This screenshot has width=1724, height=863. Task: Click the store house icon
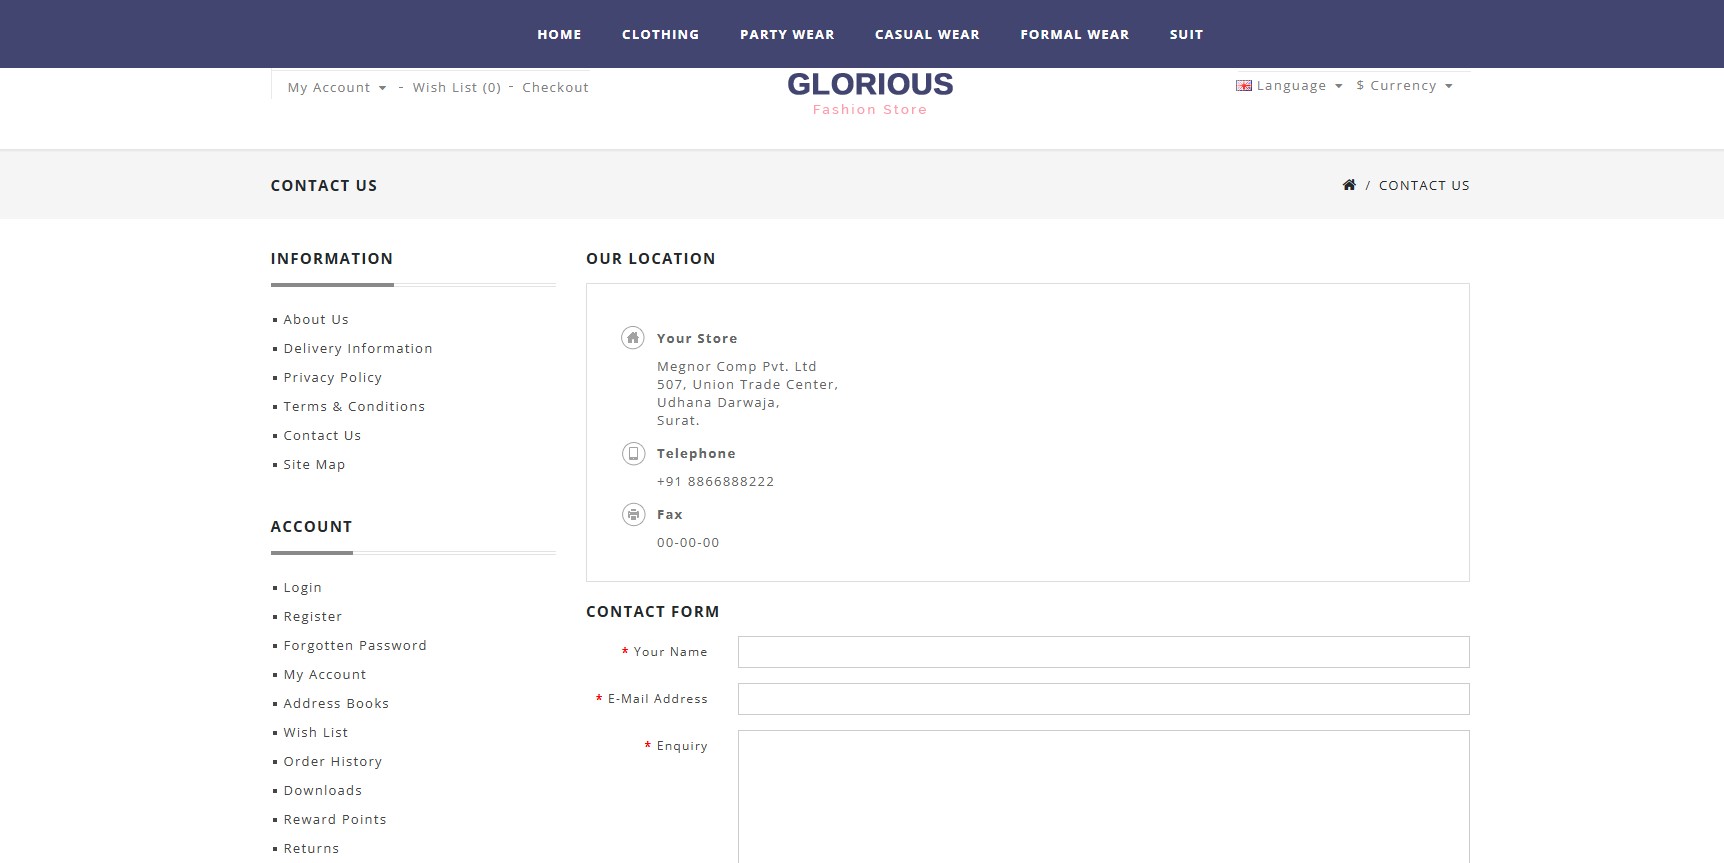point(633,338)
